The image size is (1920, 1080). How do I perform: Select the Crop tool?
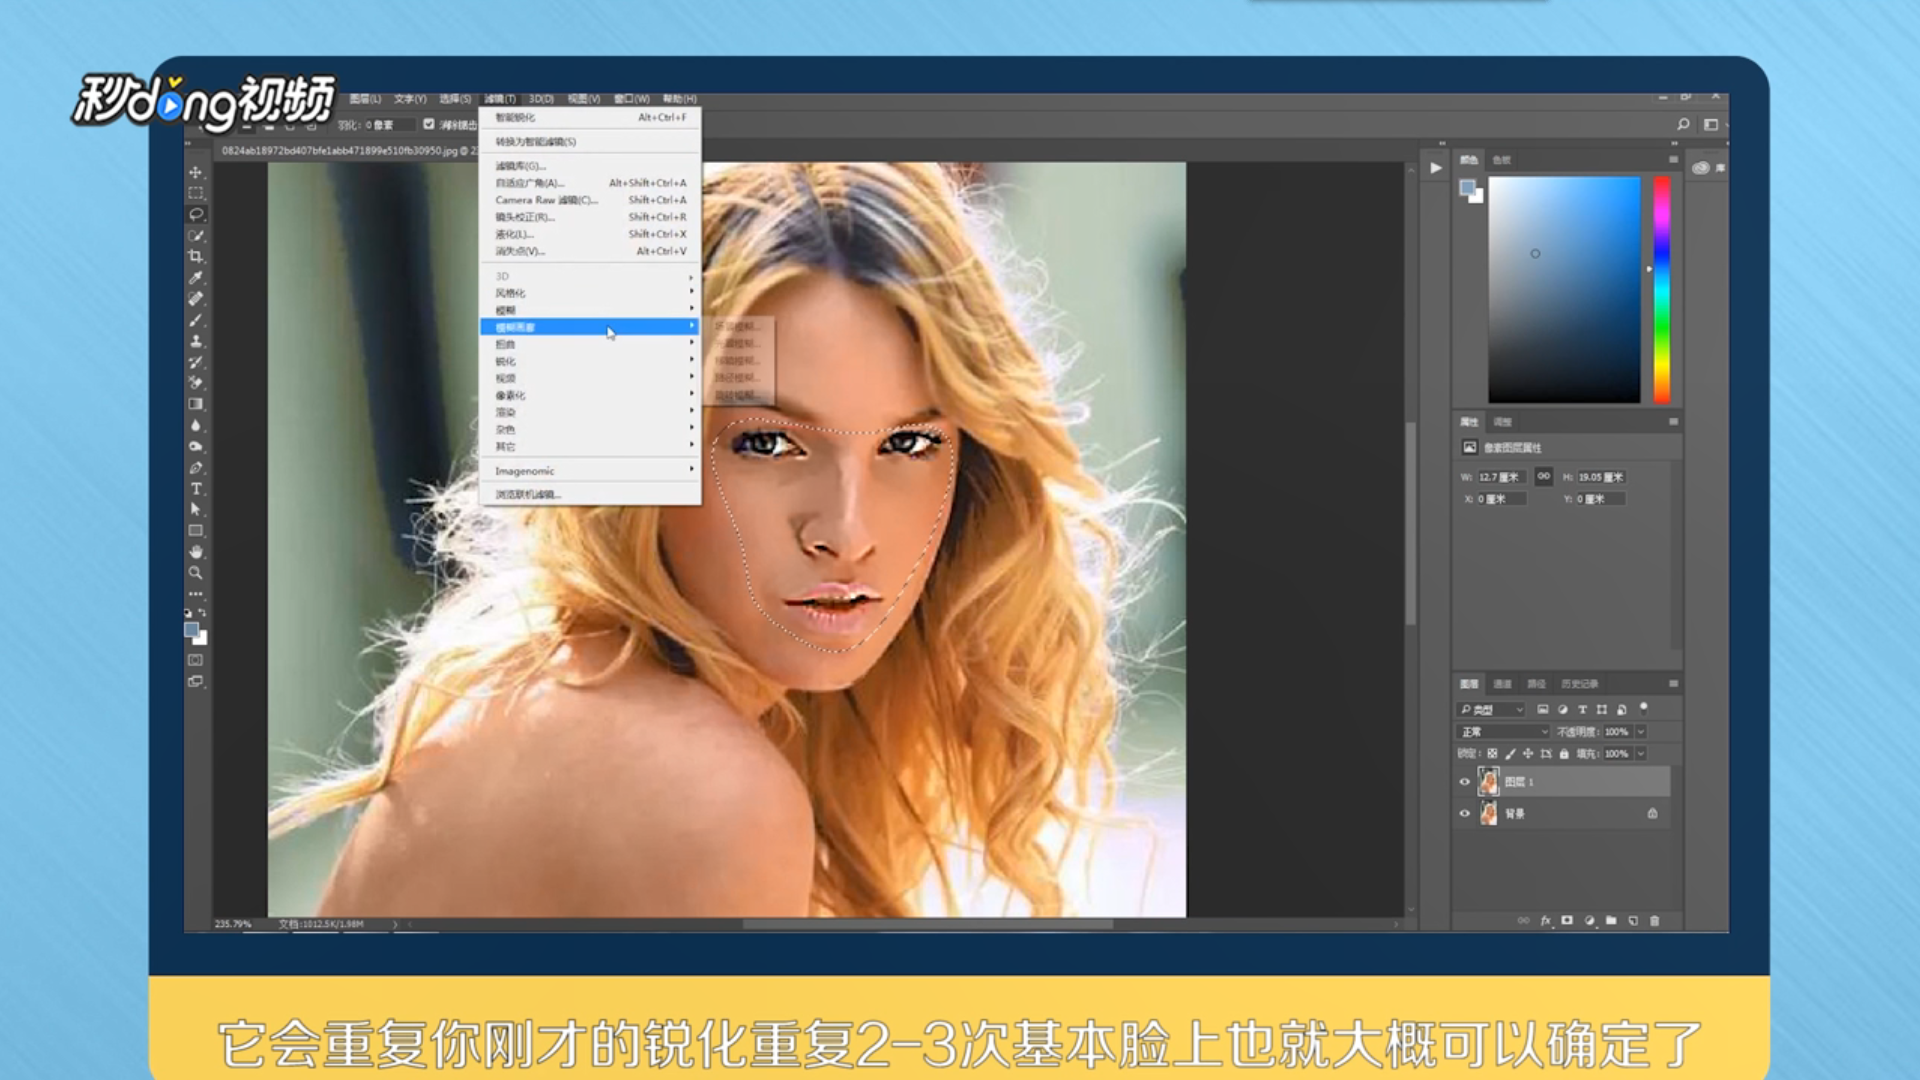tap(196, 256)
